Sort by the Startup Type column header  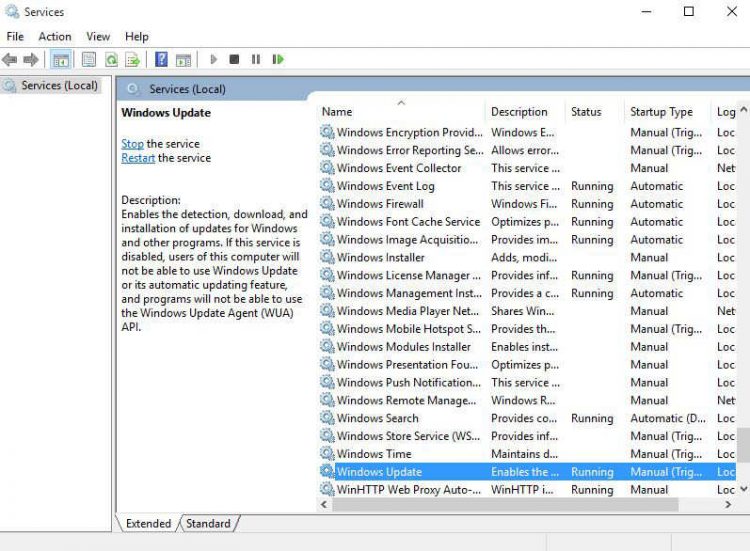click(x=667, y=112)
